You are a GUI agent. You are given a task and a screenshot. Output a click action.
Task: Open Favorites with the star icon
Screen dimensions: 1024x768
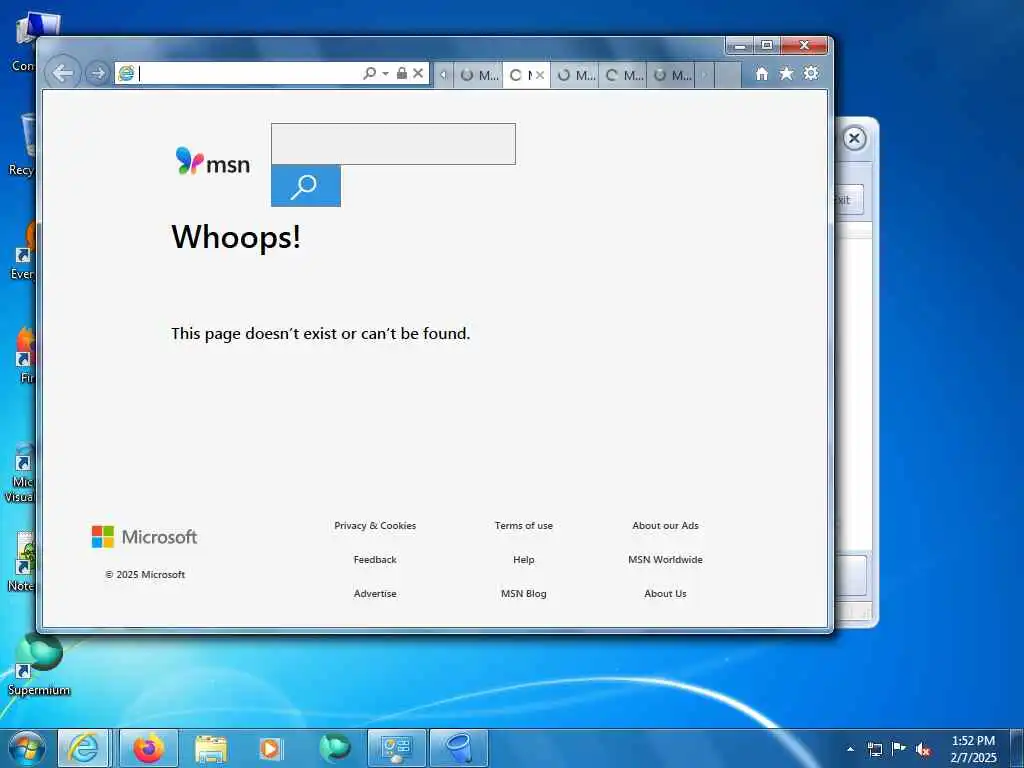click(786, 73)
